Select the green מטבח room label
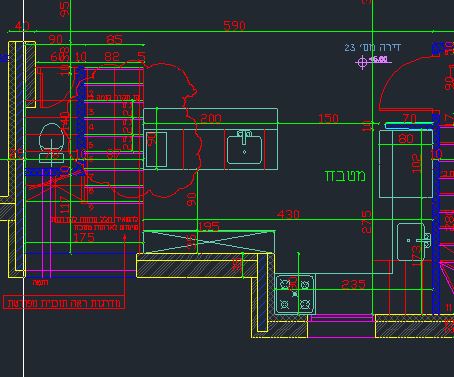 click(x=345, y=176)
